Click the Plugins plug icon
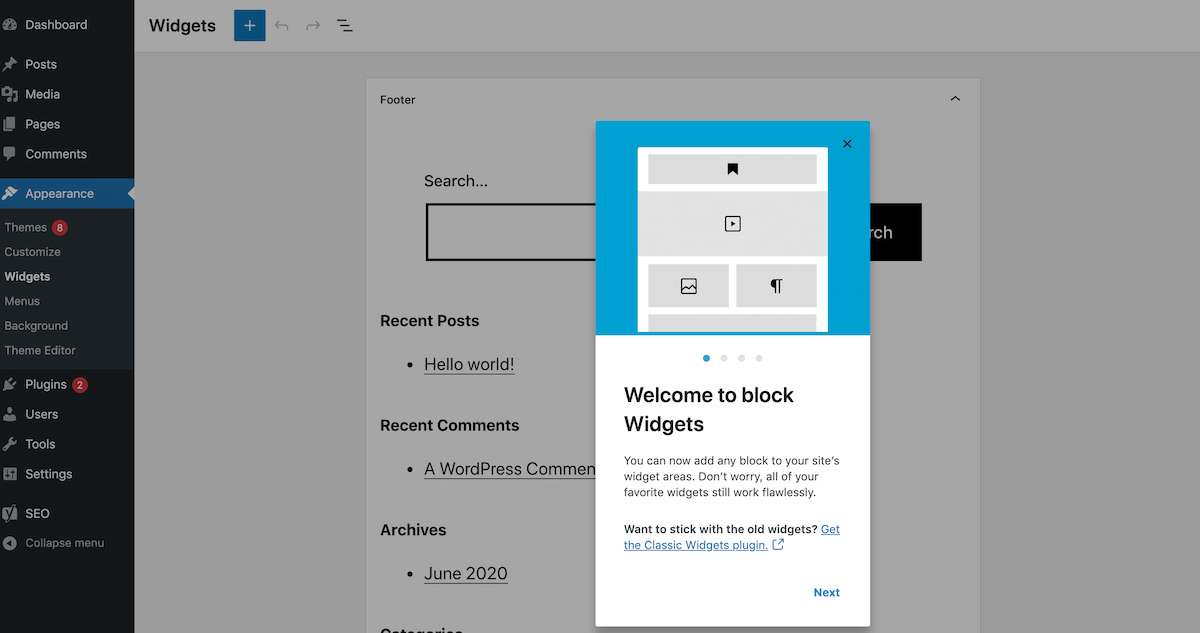1200x633 pixels. pyautogui.click(x=10, y=384)
